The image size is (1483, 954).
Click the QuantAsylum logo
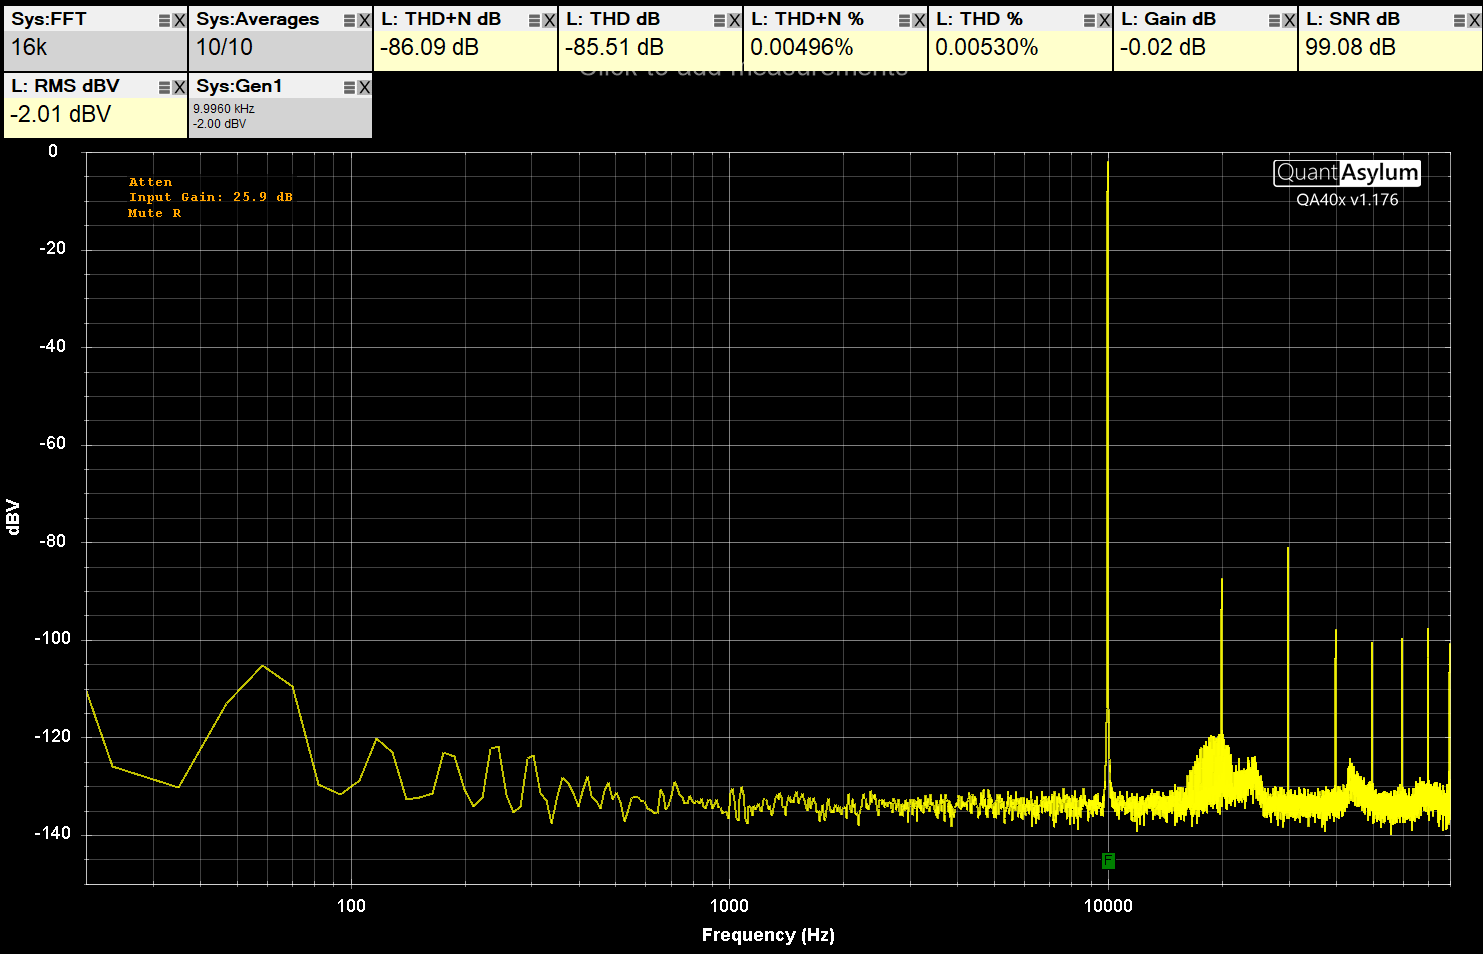1347,173
